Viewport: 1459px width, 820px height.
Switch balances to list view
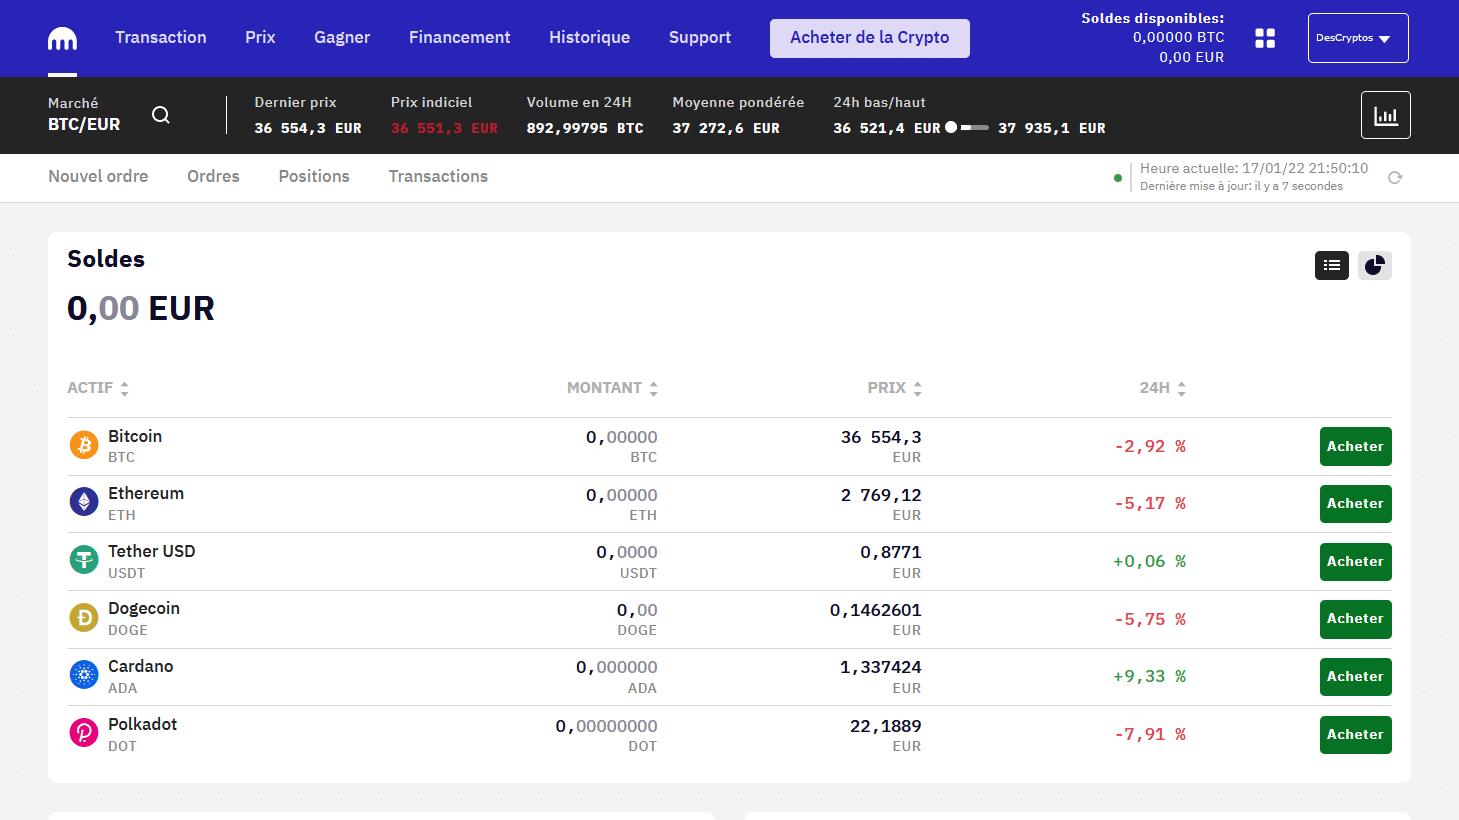coord(1332,265)
